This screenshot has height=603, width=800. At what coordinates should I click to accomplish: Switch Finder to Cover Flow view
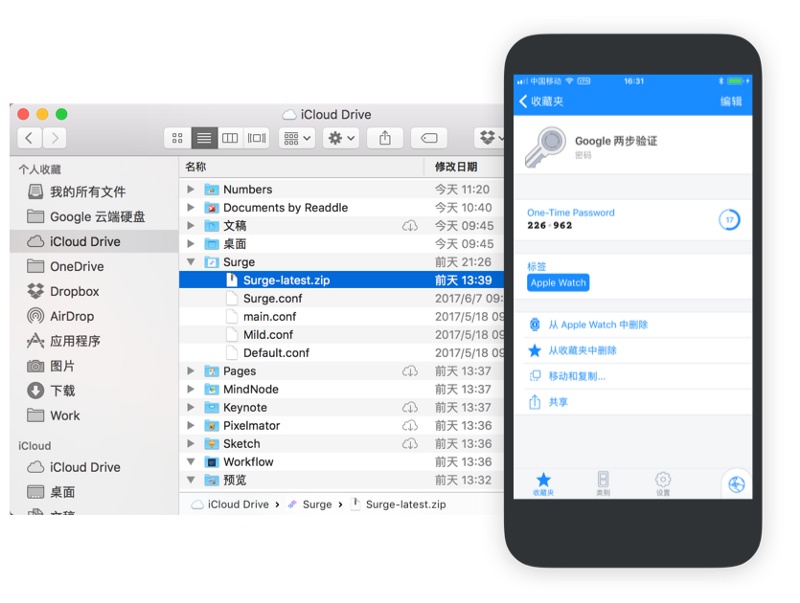click(257, 138)
